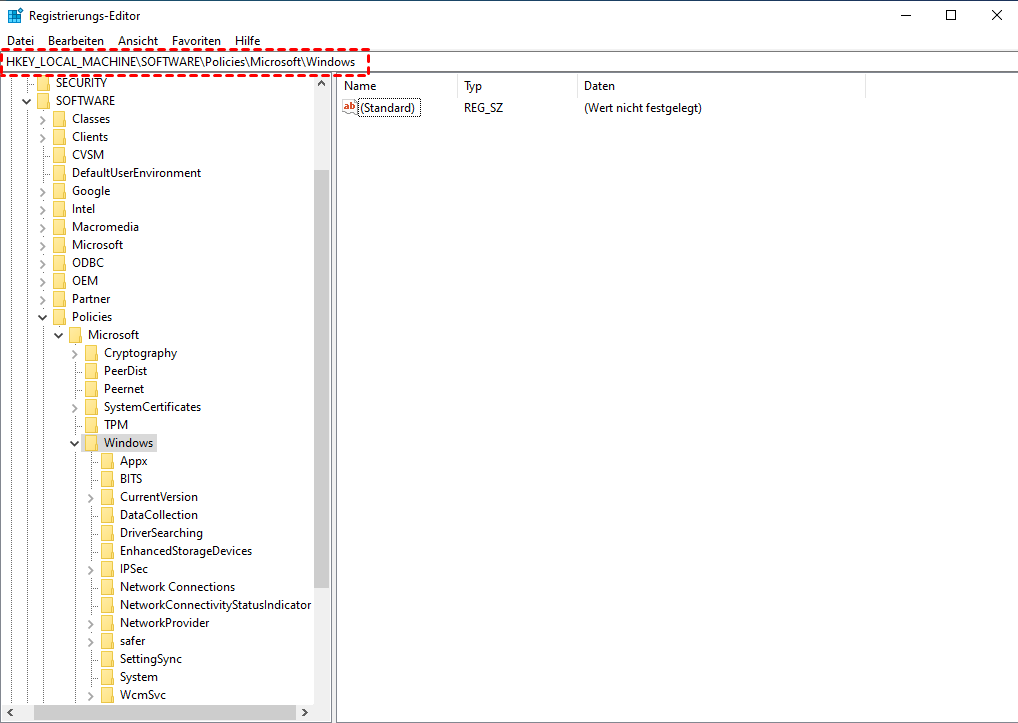This screenshot has height=723, width=1018.
Task: Expand the Microsoft key under SOFTWARE
Action: pos(43,245)
